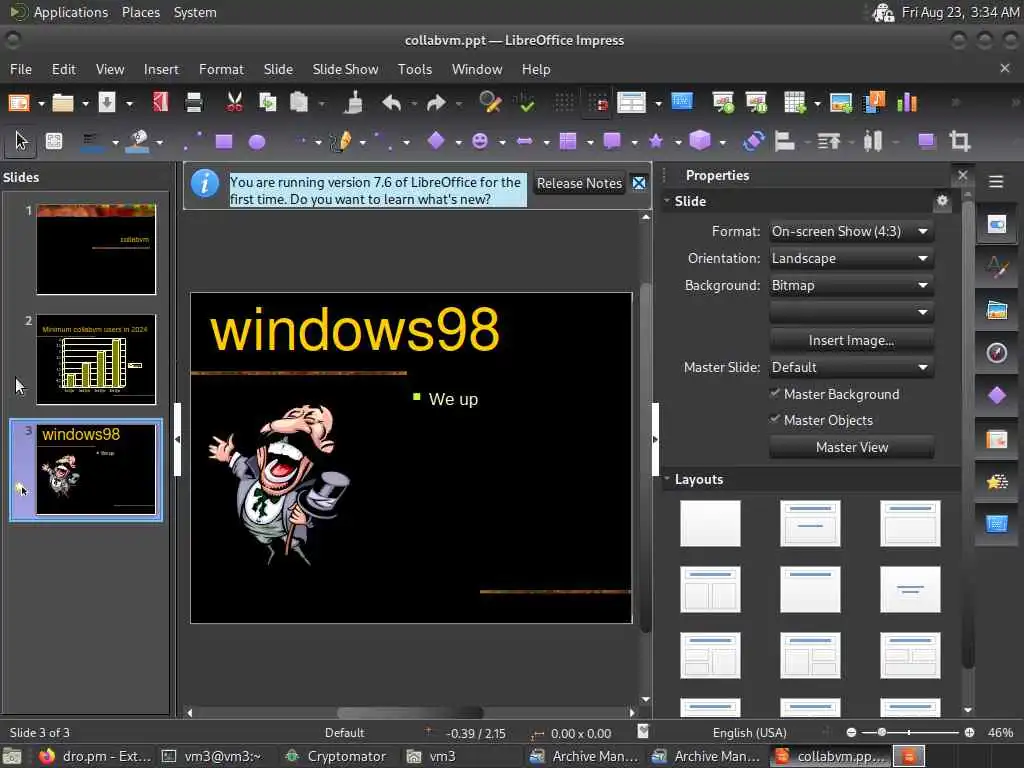This screenshot has height=768, width=1024.
Task: Open the sidebar Navigator compass icon
Action: [x=997, y=353]
